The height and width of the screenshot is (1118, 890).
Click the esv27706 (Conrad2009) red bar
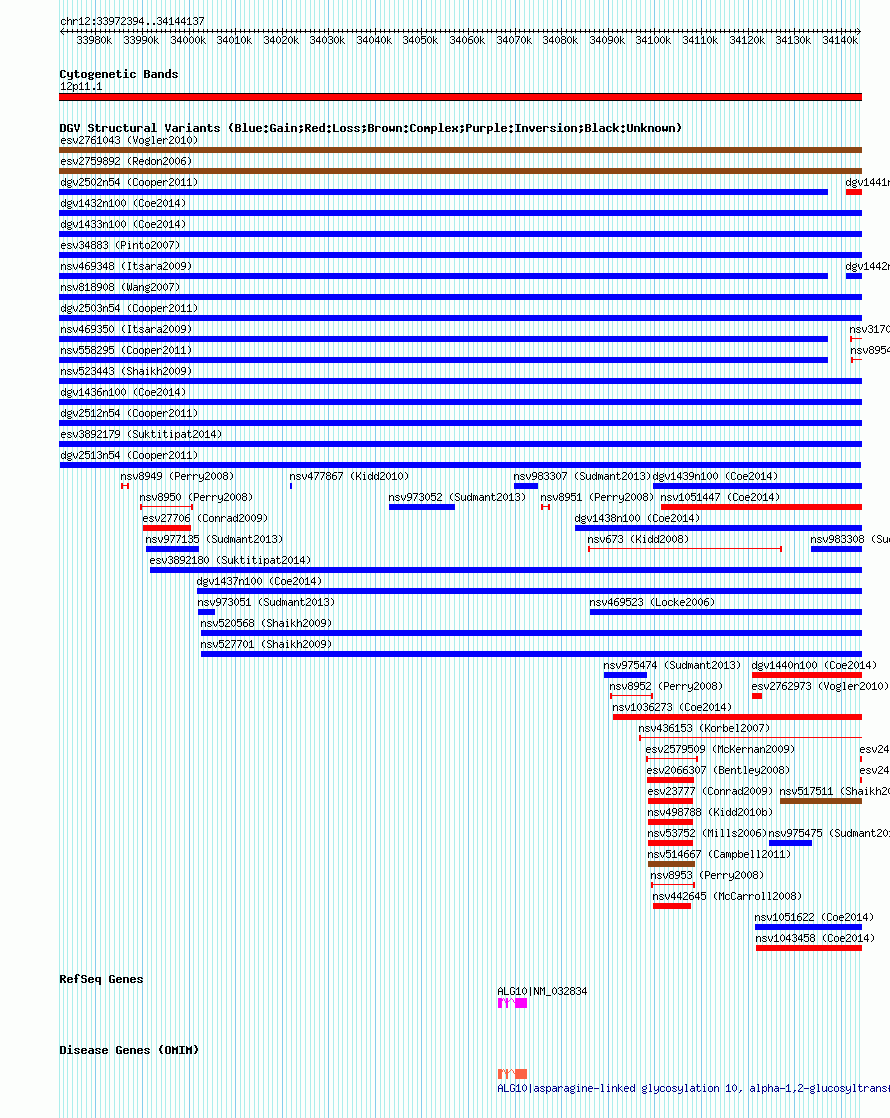coord(167,528)
